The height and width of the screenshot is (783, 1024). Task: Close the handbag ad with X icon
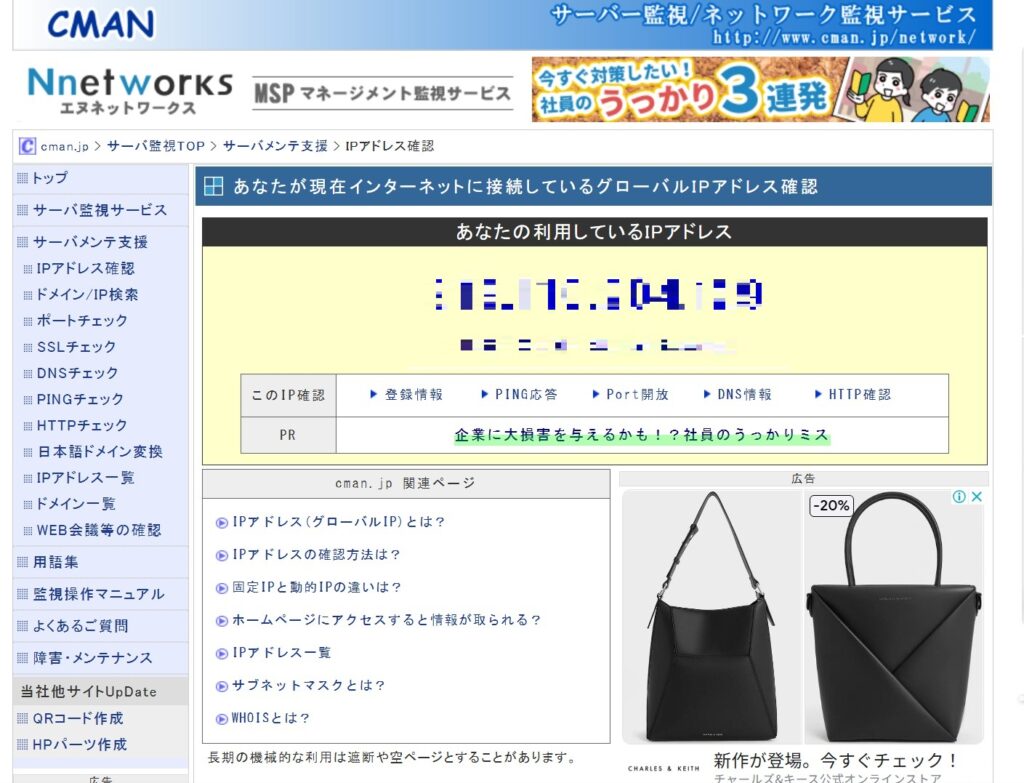click(977, 497)
